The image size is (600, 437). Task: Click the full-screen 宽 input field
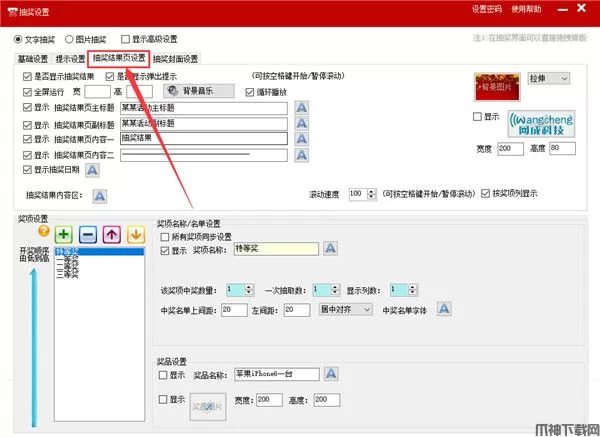pos(97,92)
